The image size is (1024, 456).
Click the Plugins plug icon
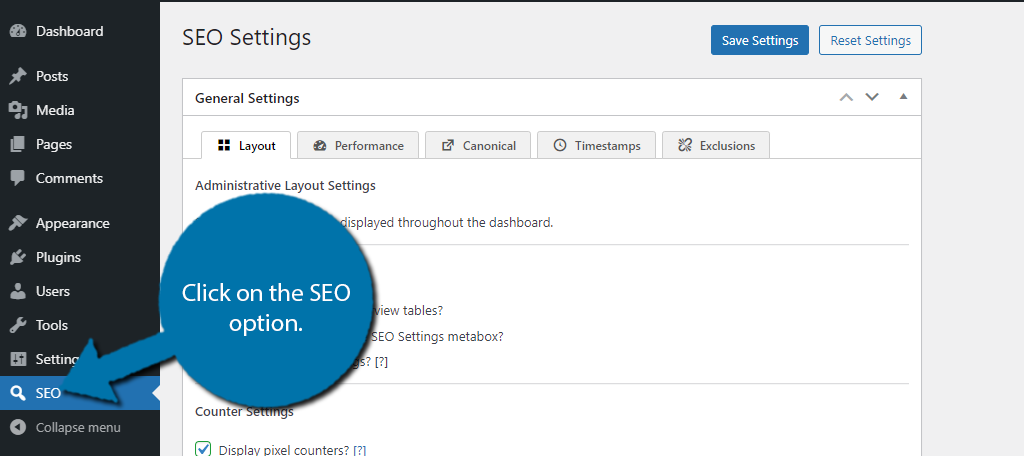tap(18, 257)
